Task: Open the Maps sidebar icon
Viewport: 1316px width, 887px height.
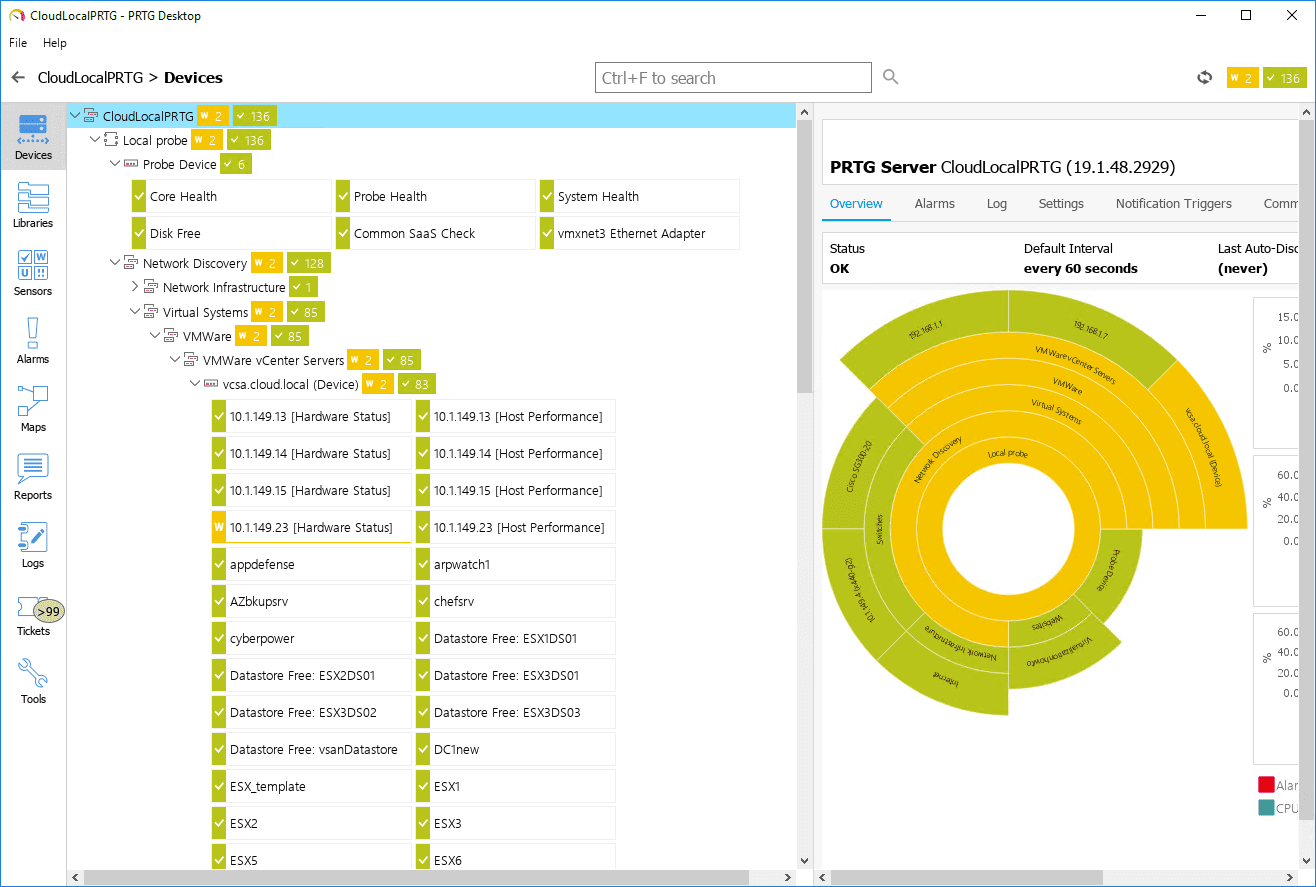Action: (33, 408)
